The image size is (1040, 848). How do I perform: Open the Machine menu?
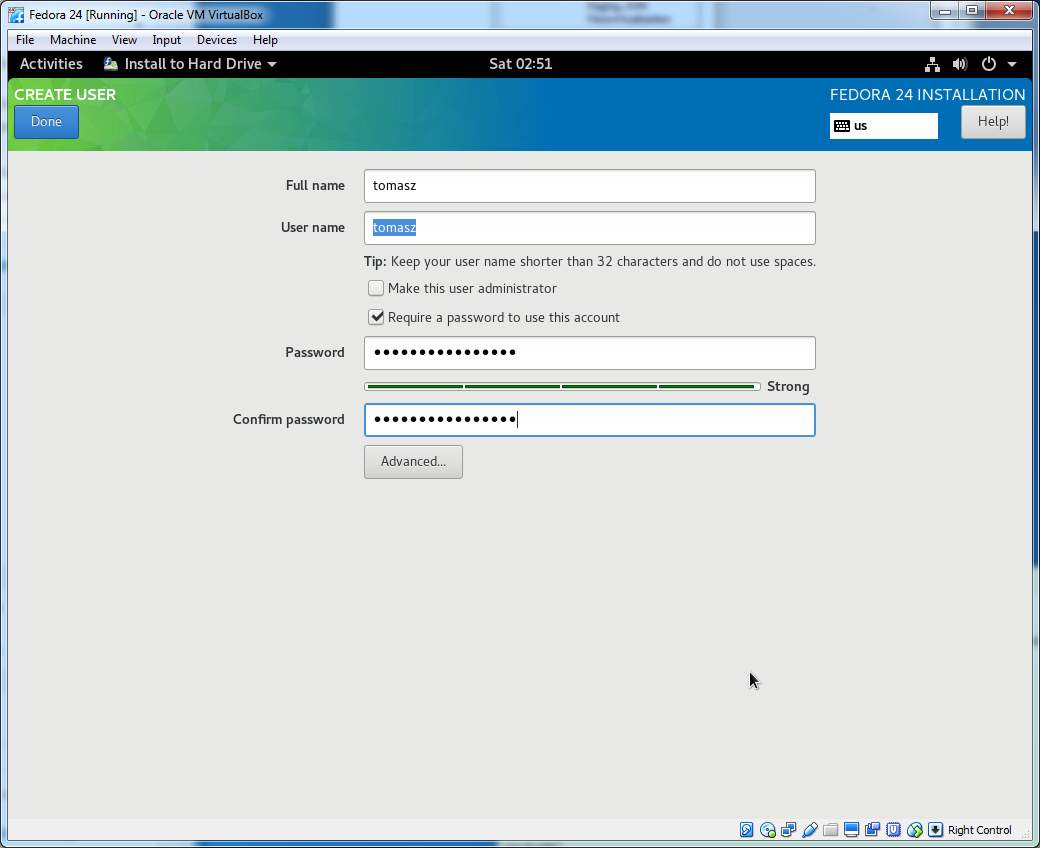click(x=73, y=40)
